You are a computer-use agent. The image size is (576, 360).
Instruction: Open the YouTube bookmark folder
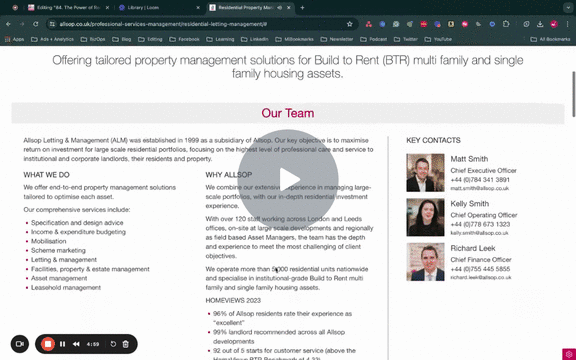[438, 39]
